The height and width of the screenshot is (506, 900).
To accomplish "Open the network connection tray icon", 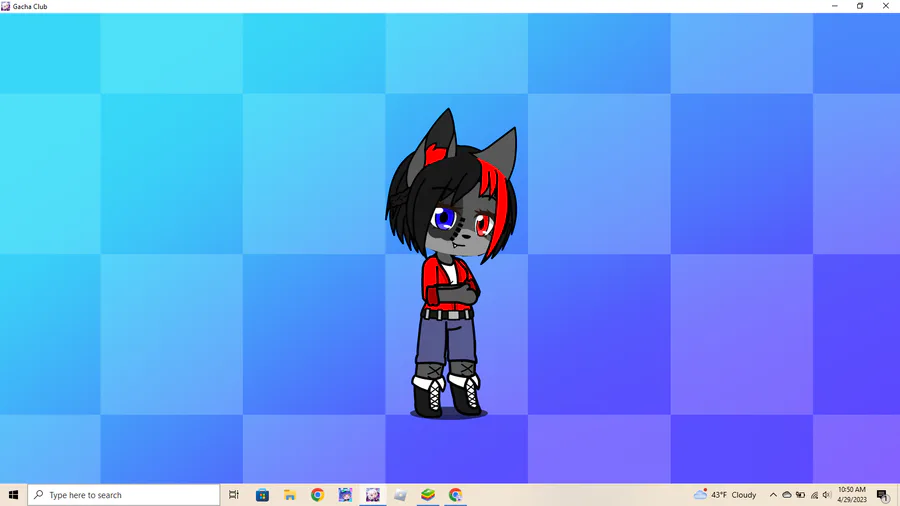I will click(x=814, y=495).
